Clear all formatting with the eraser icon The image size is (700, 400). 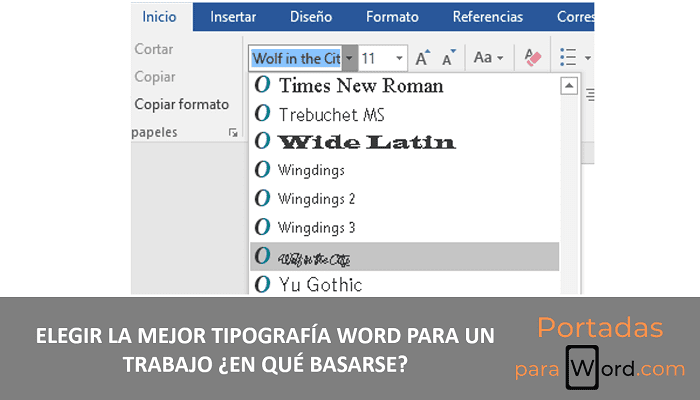tap(533, 58)
